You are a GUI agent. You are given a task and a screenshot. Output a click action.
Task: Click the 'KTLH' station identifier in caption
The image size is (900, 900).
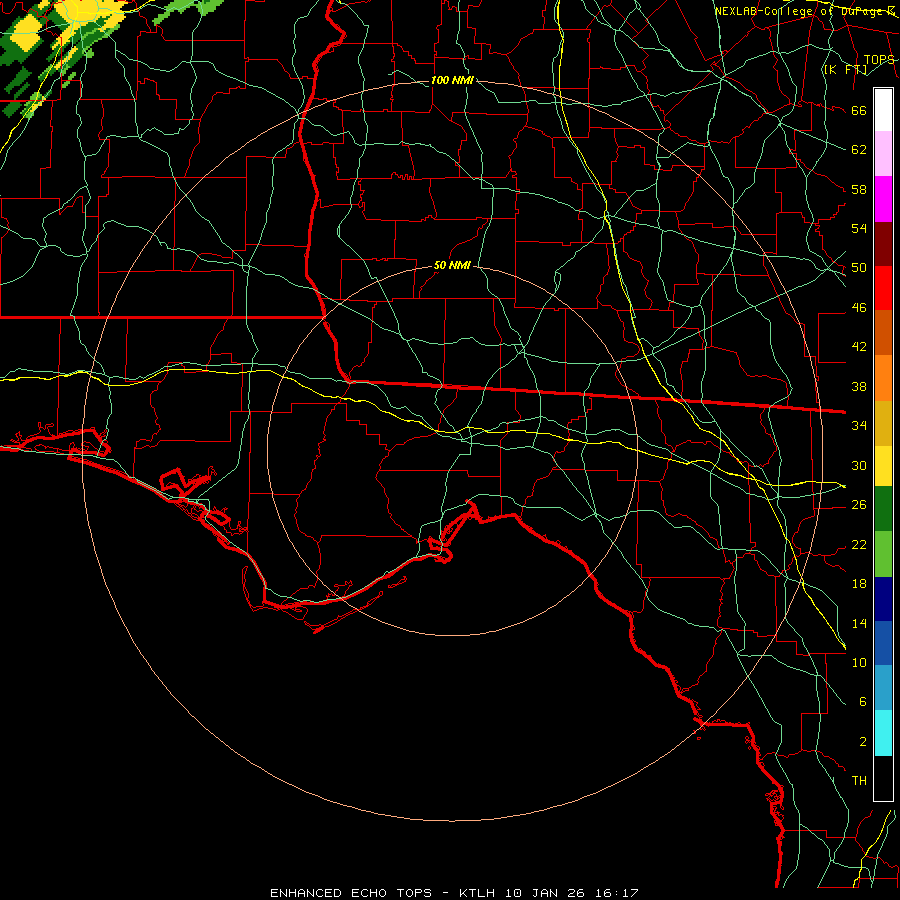tap(477, 893)
